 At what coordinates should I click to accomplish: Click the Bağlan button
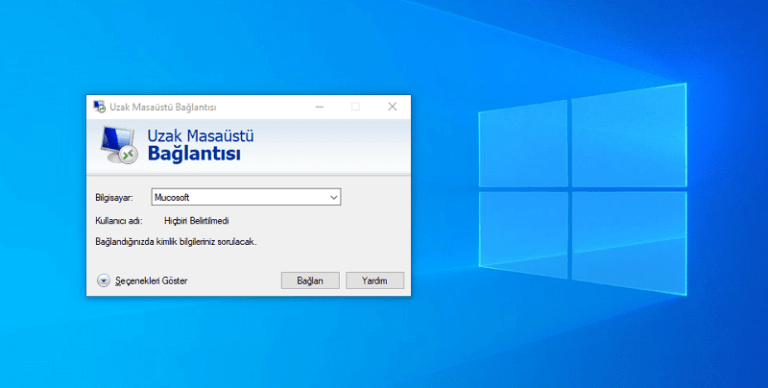click(x=310, y=281)
